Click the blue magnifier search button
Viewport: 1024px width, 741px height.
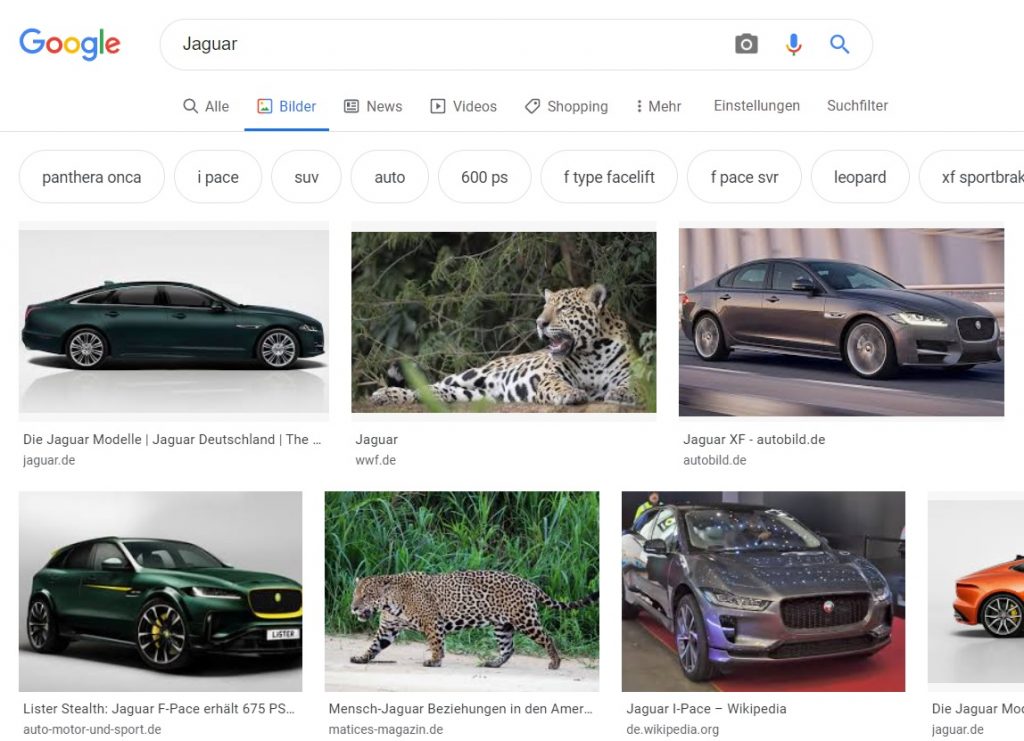[x=839, y=44]
